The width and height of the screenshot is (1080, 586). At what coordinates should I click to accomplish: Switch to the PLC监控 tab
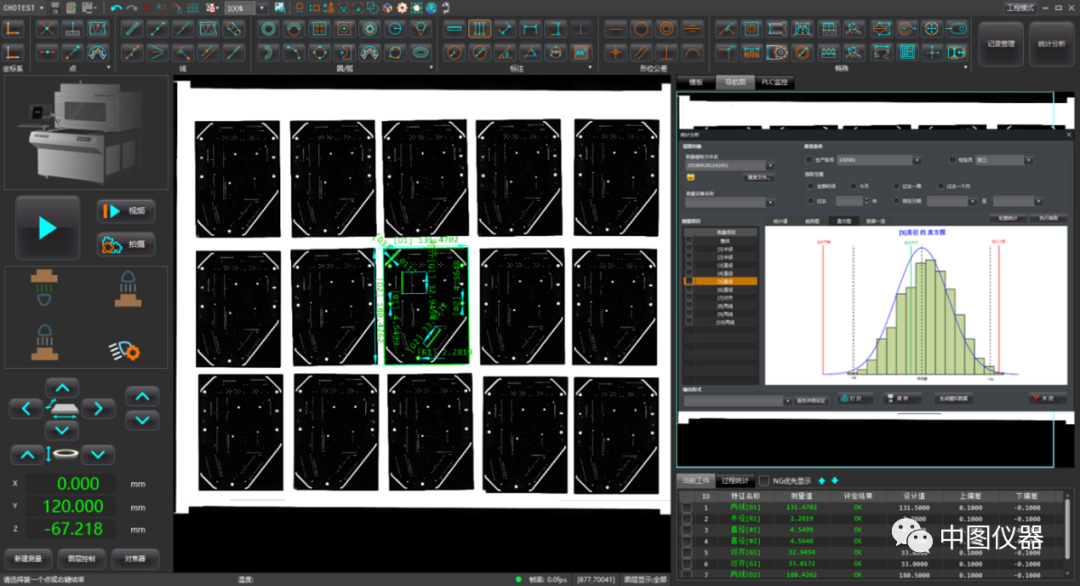[775, 82]
